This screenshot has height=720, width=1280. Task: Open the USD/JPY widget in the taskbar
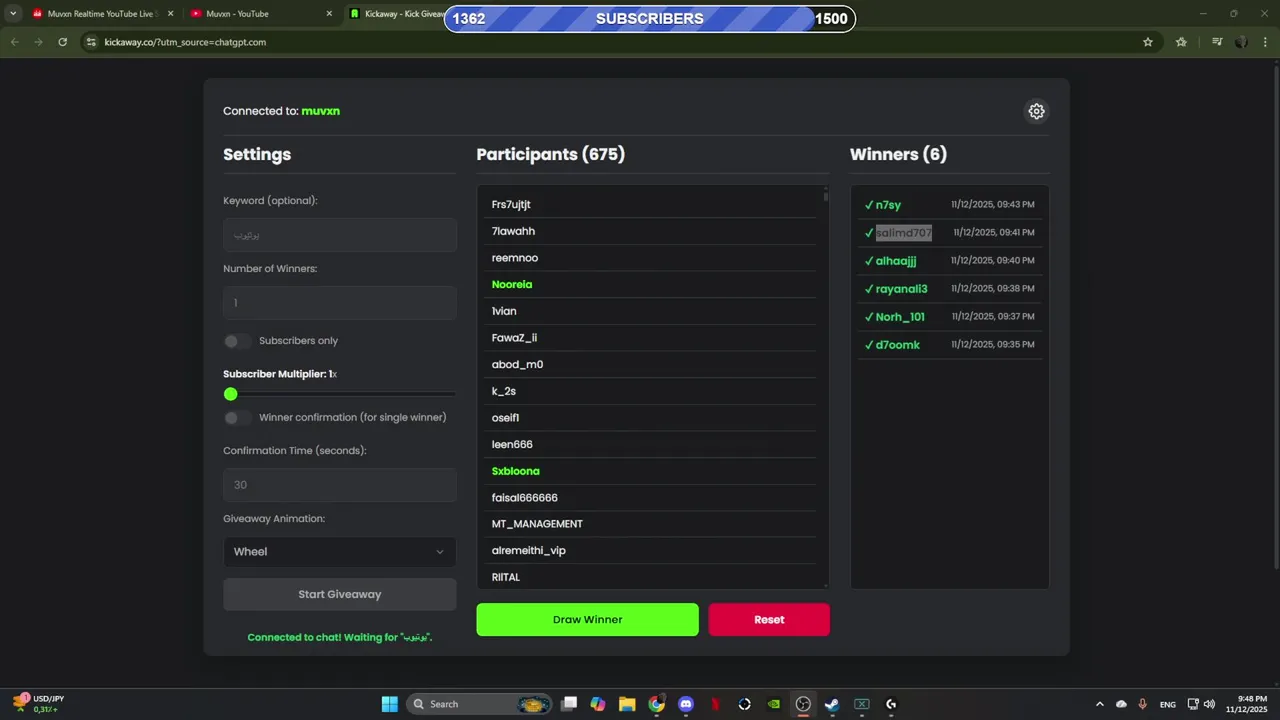point(37,704)
